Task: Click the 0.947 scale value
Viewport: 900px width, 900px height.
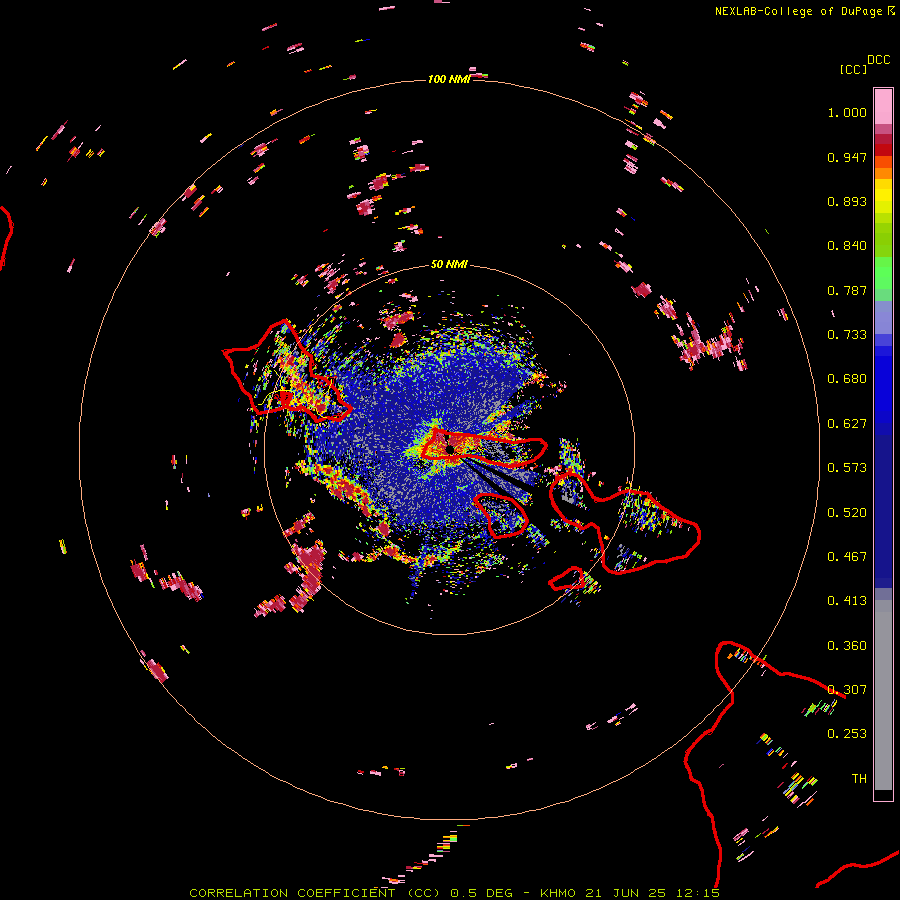Action: [847, 157]
